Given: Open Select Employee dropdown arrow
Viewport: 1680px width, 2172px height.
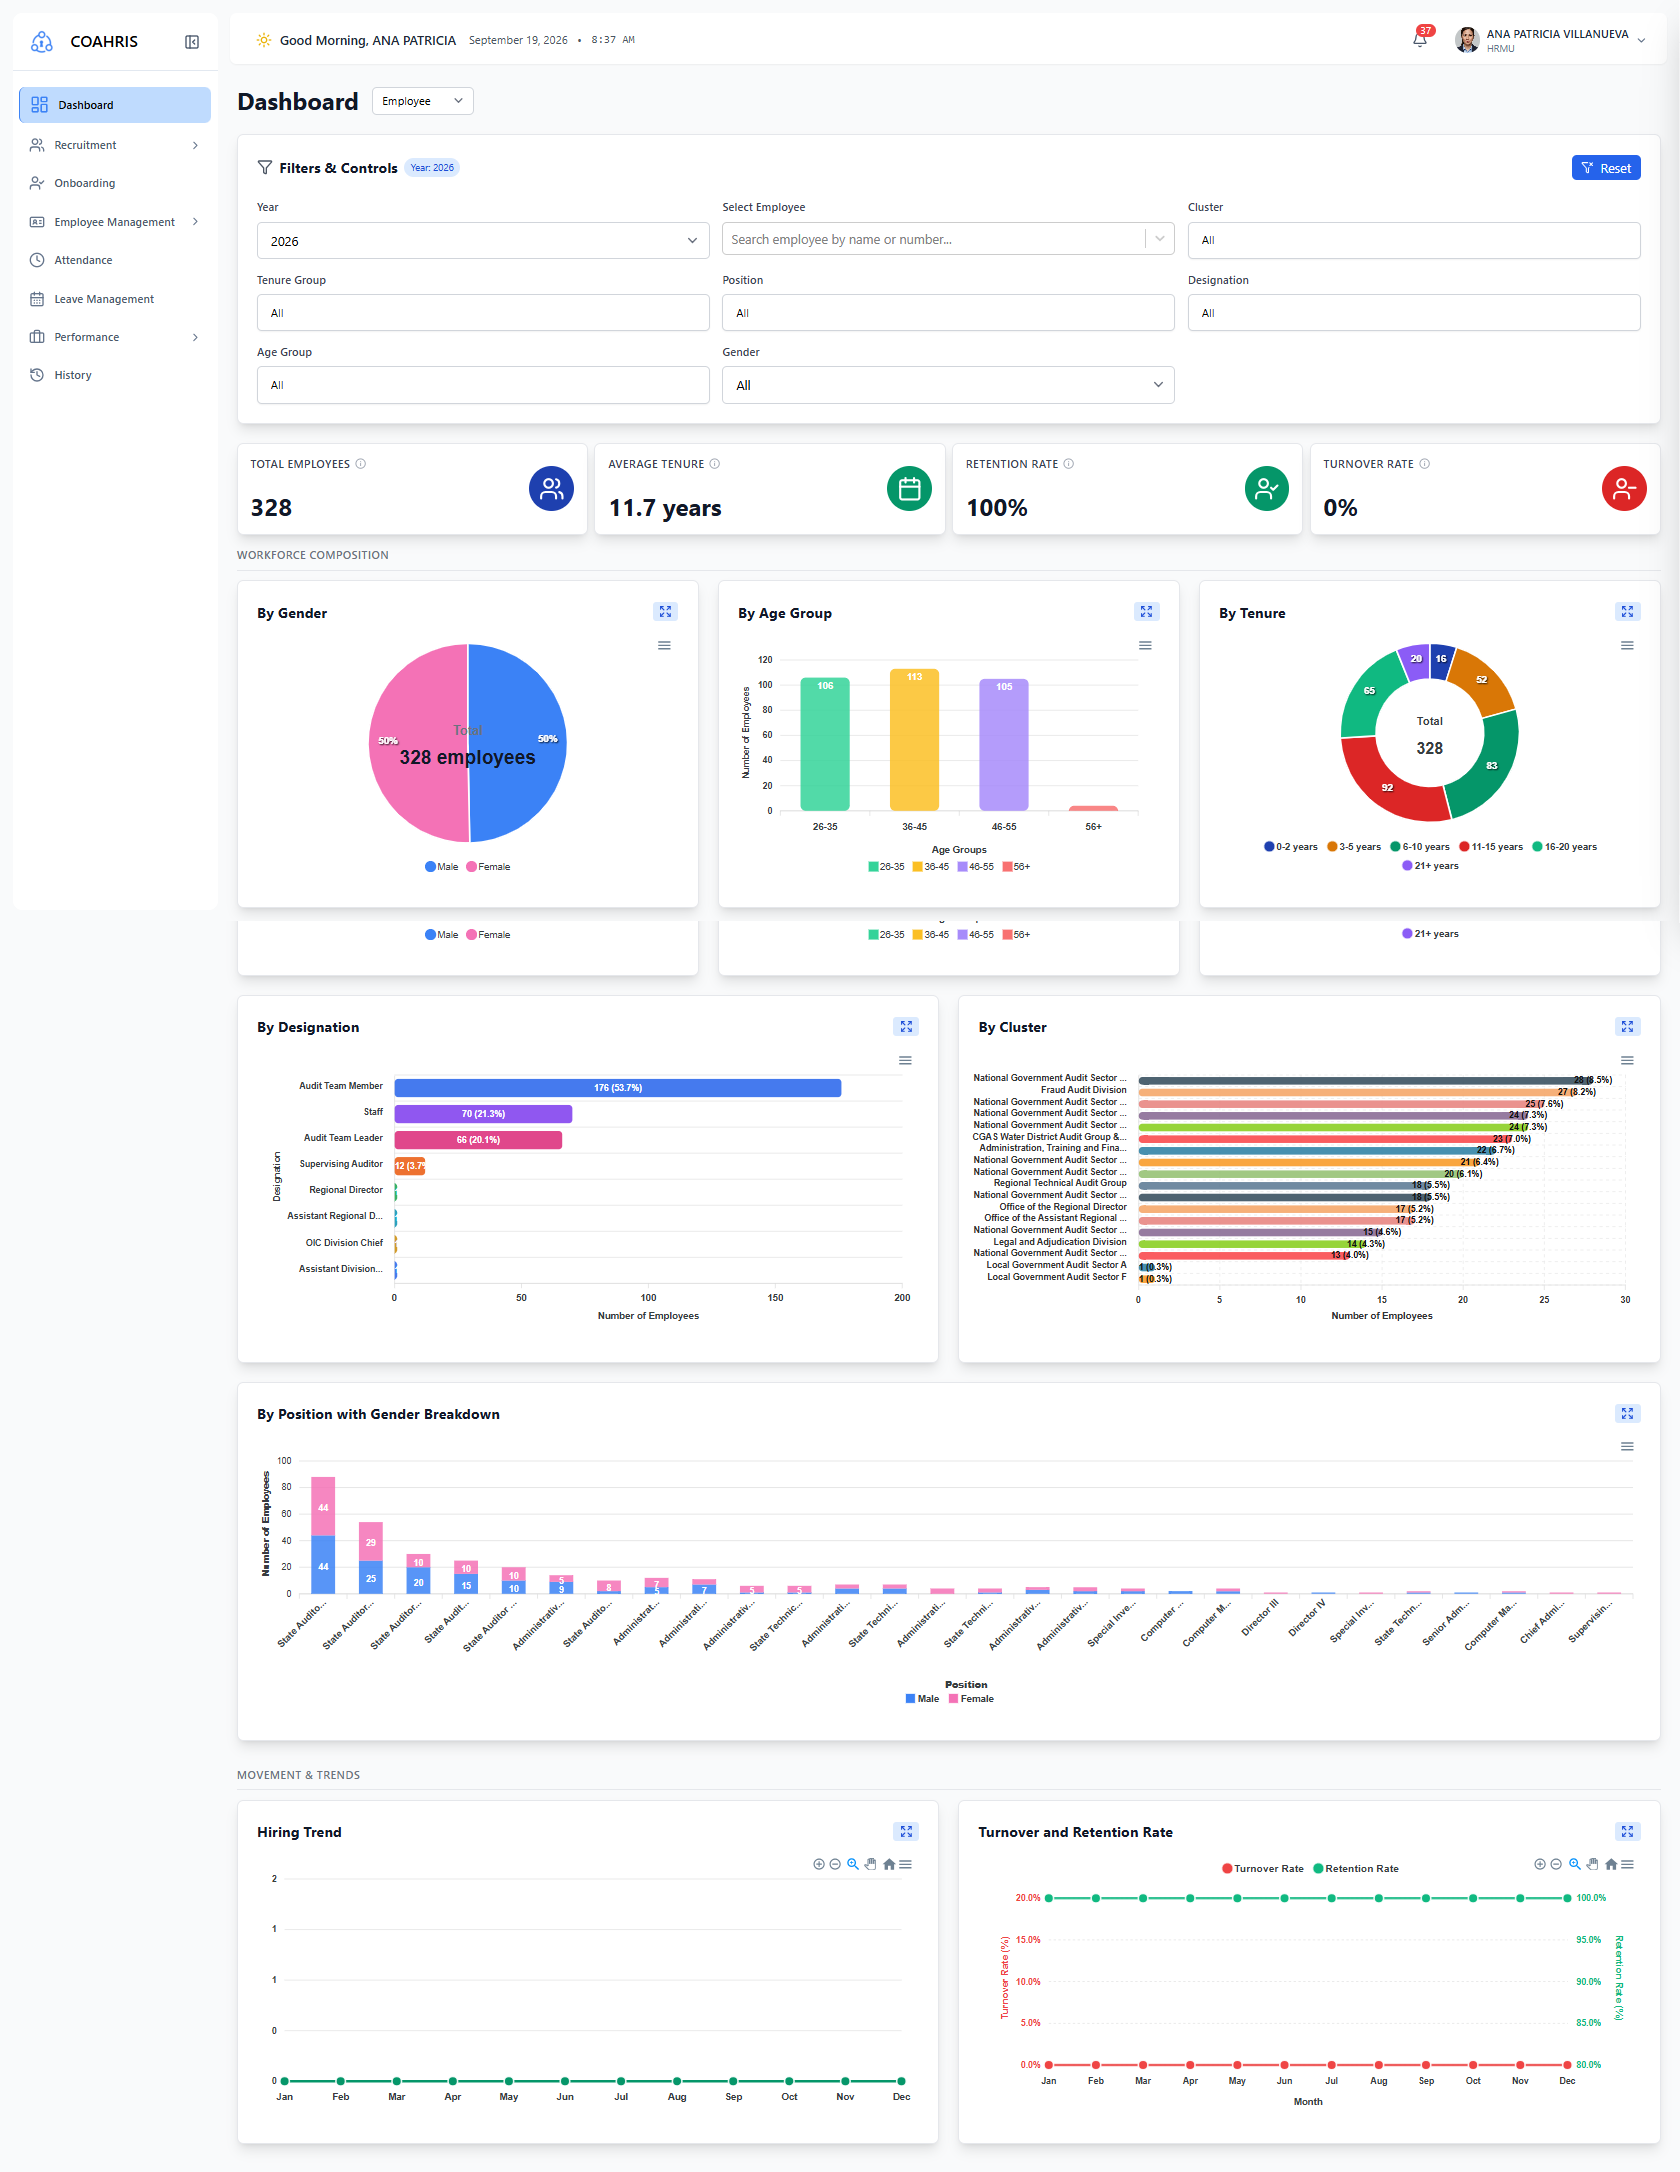Looking at the screenshot, I should point(1160,239).
